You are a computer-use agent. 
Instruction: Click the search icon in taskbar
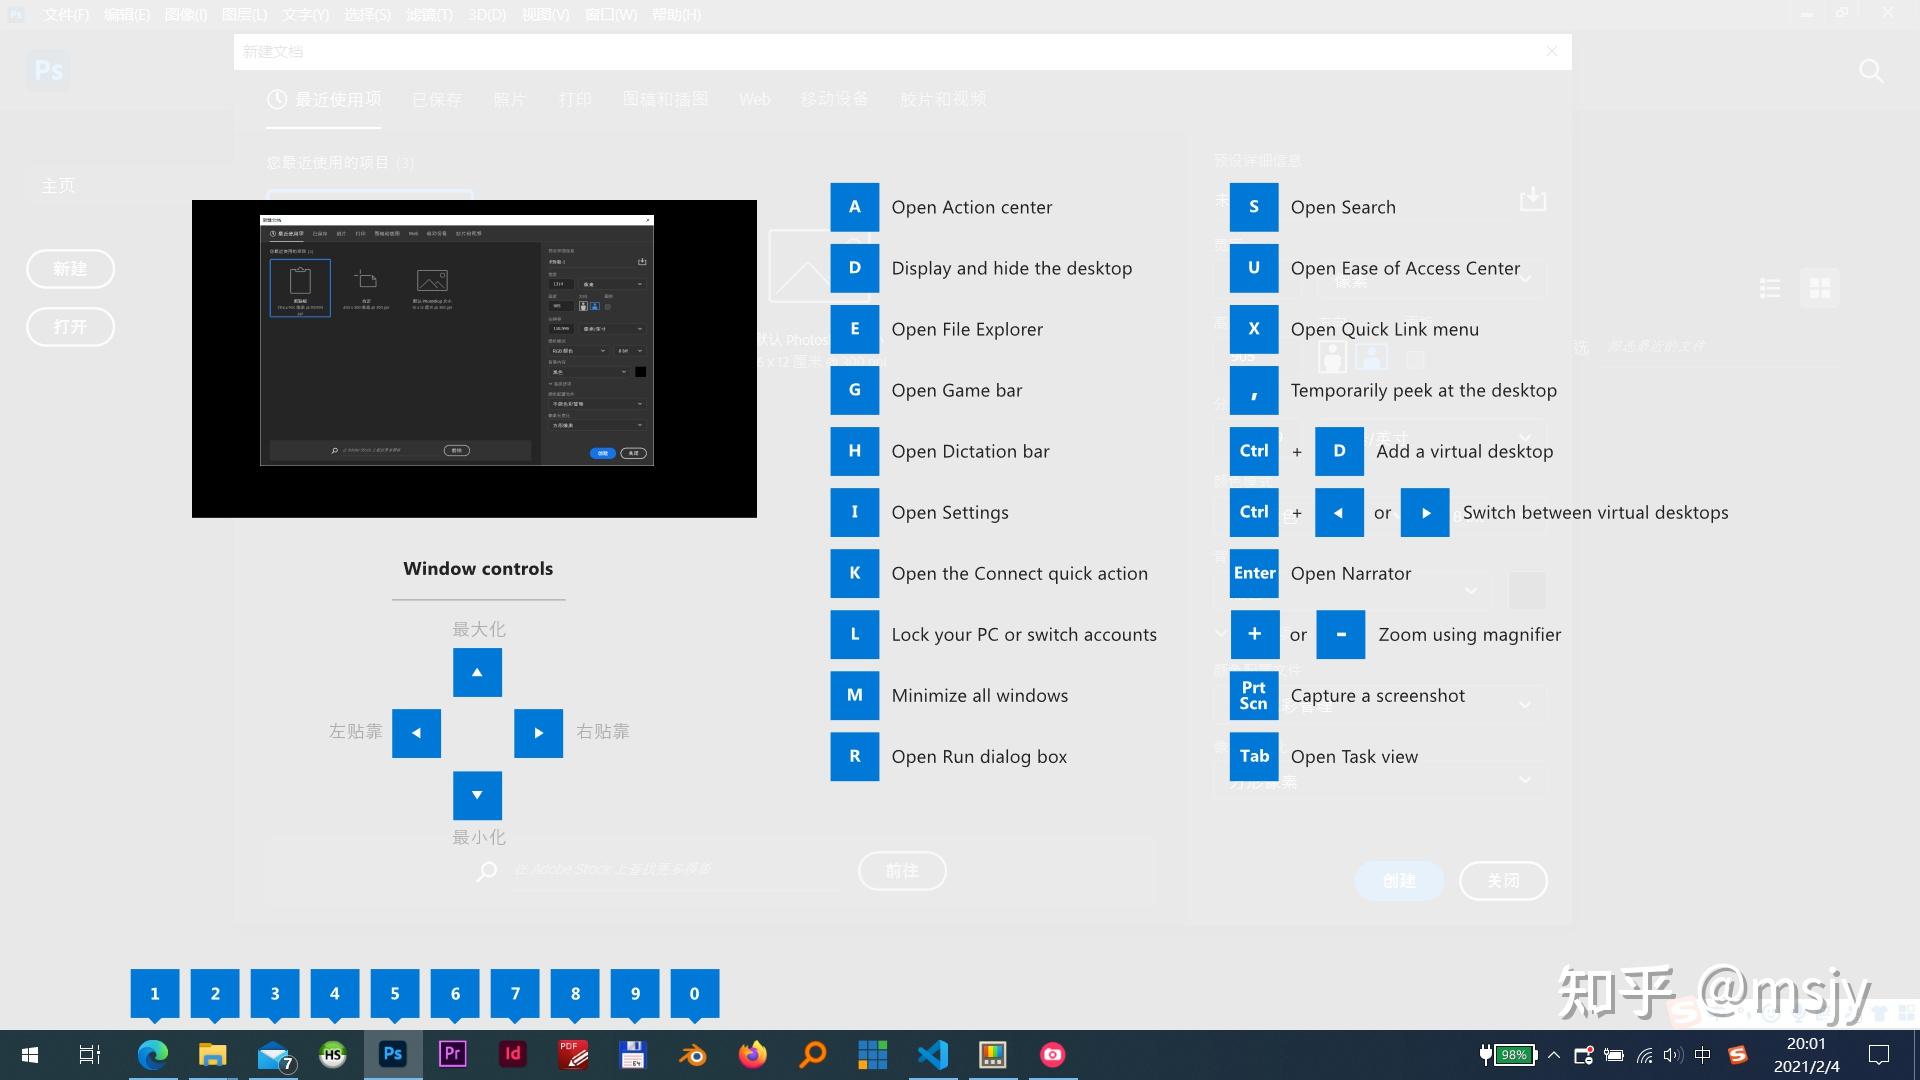pyautogui.click(x=812, y=1054)
